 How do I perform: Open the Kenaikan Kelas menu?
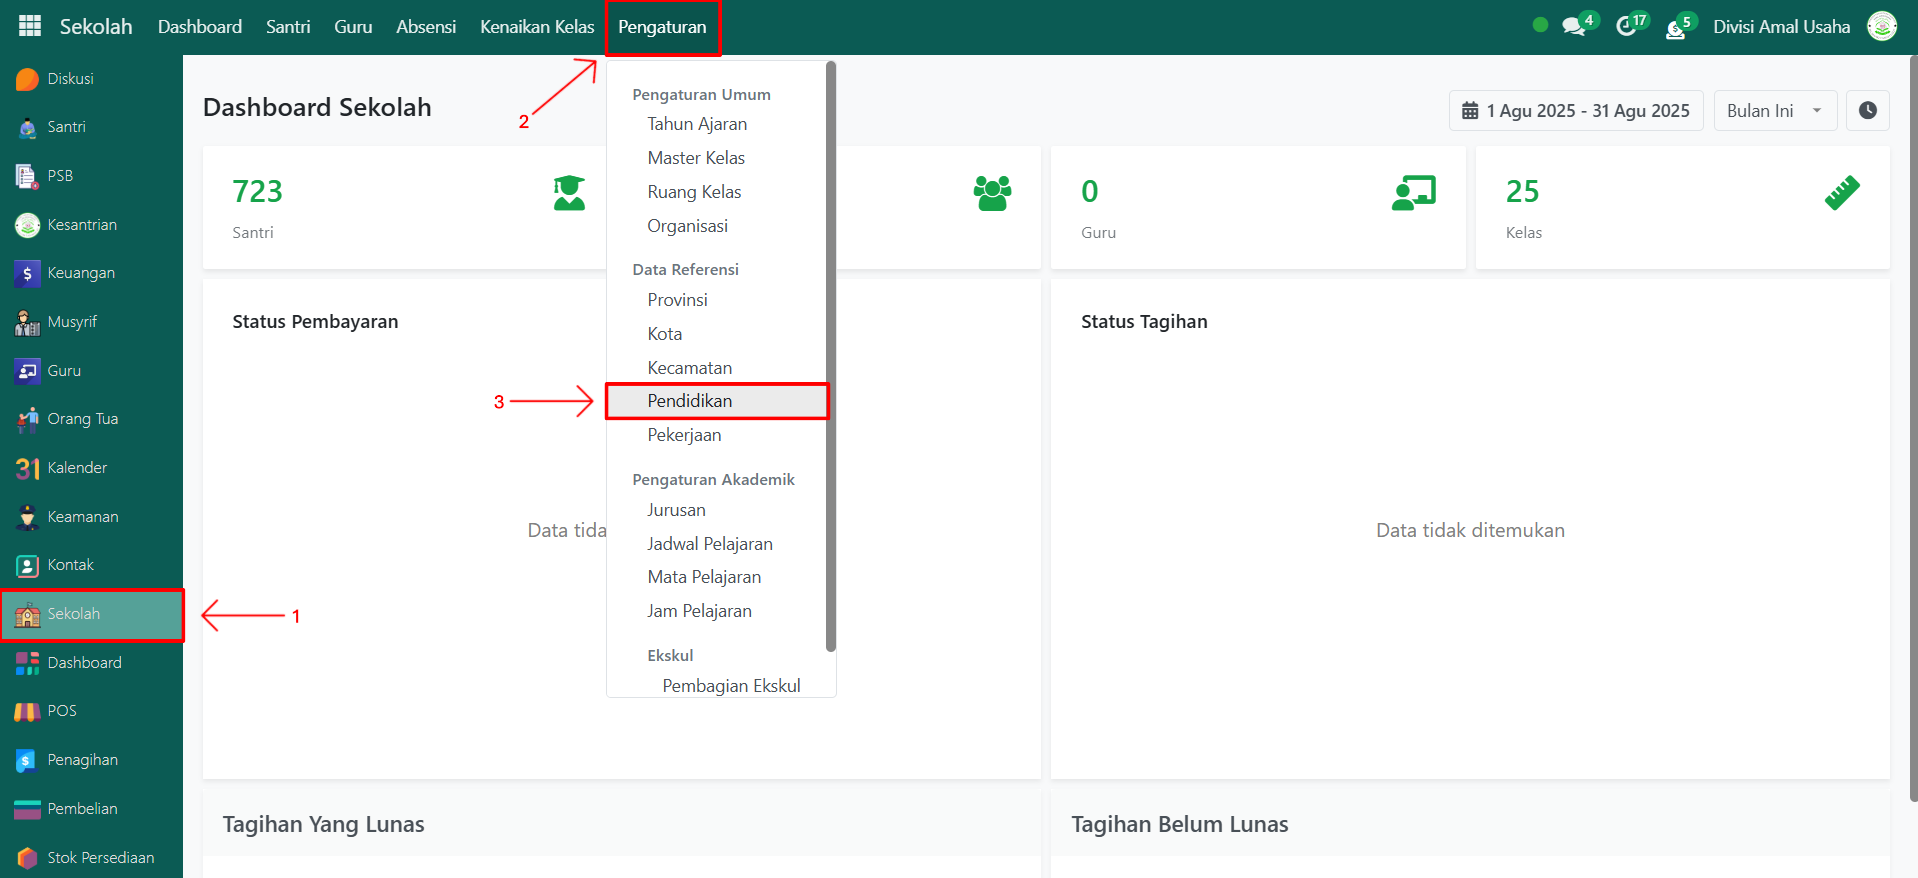coord(537,27)
